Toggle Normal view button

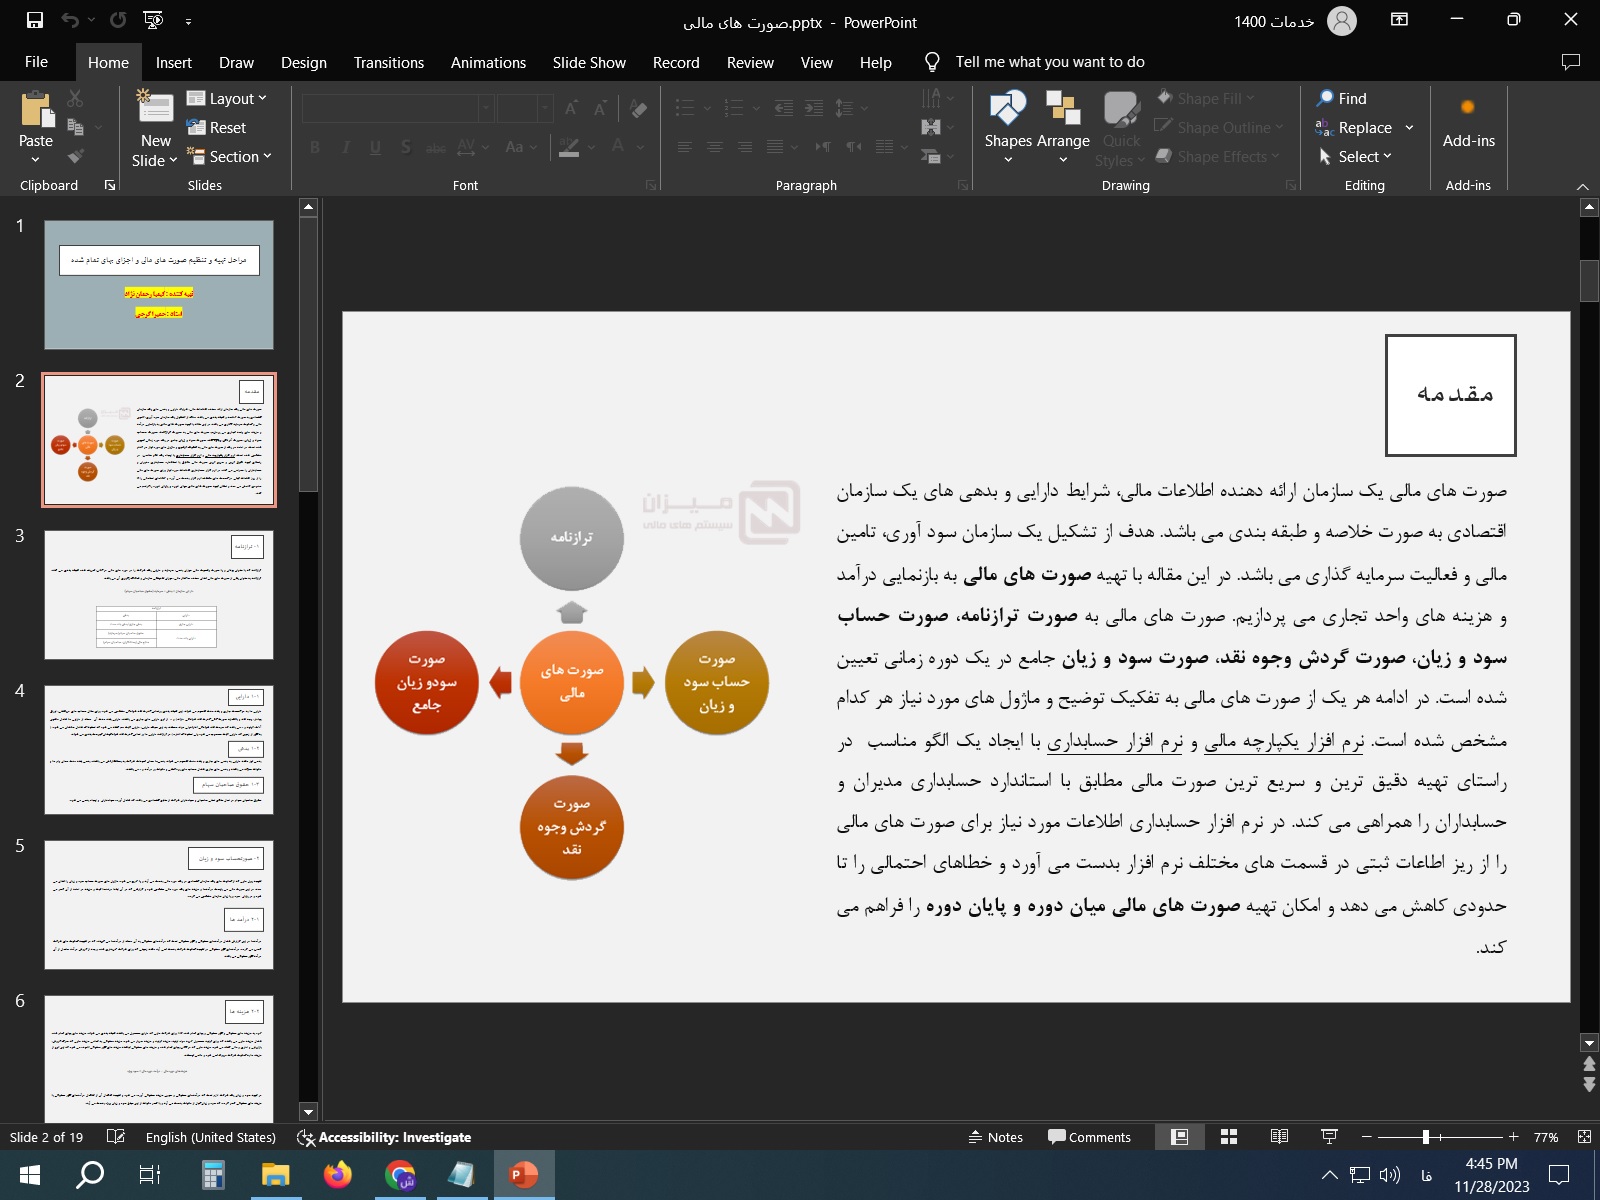[1179, 1137]
